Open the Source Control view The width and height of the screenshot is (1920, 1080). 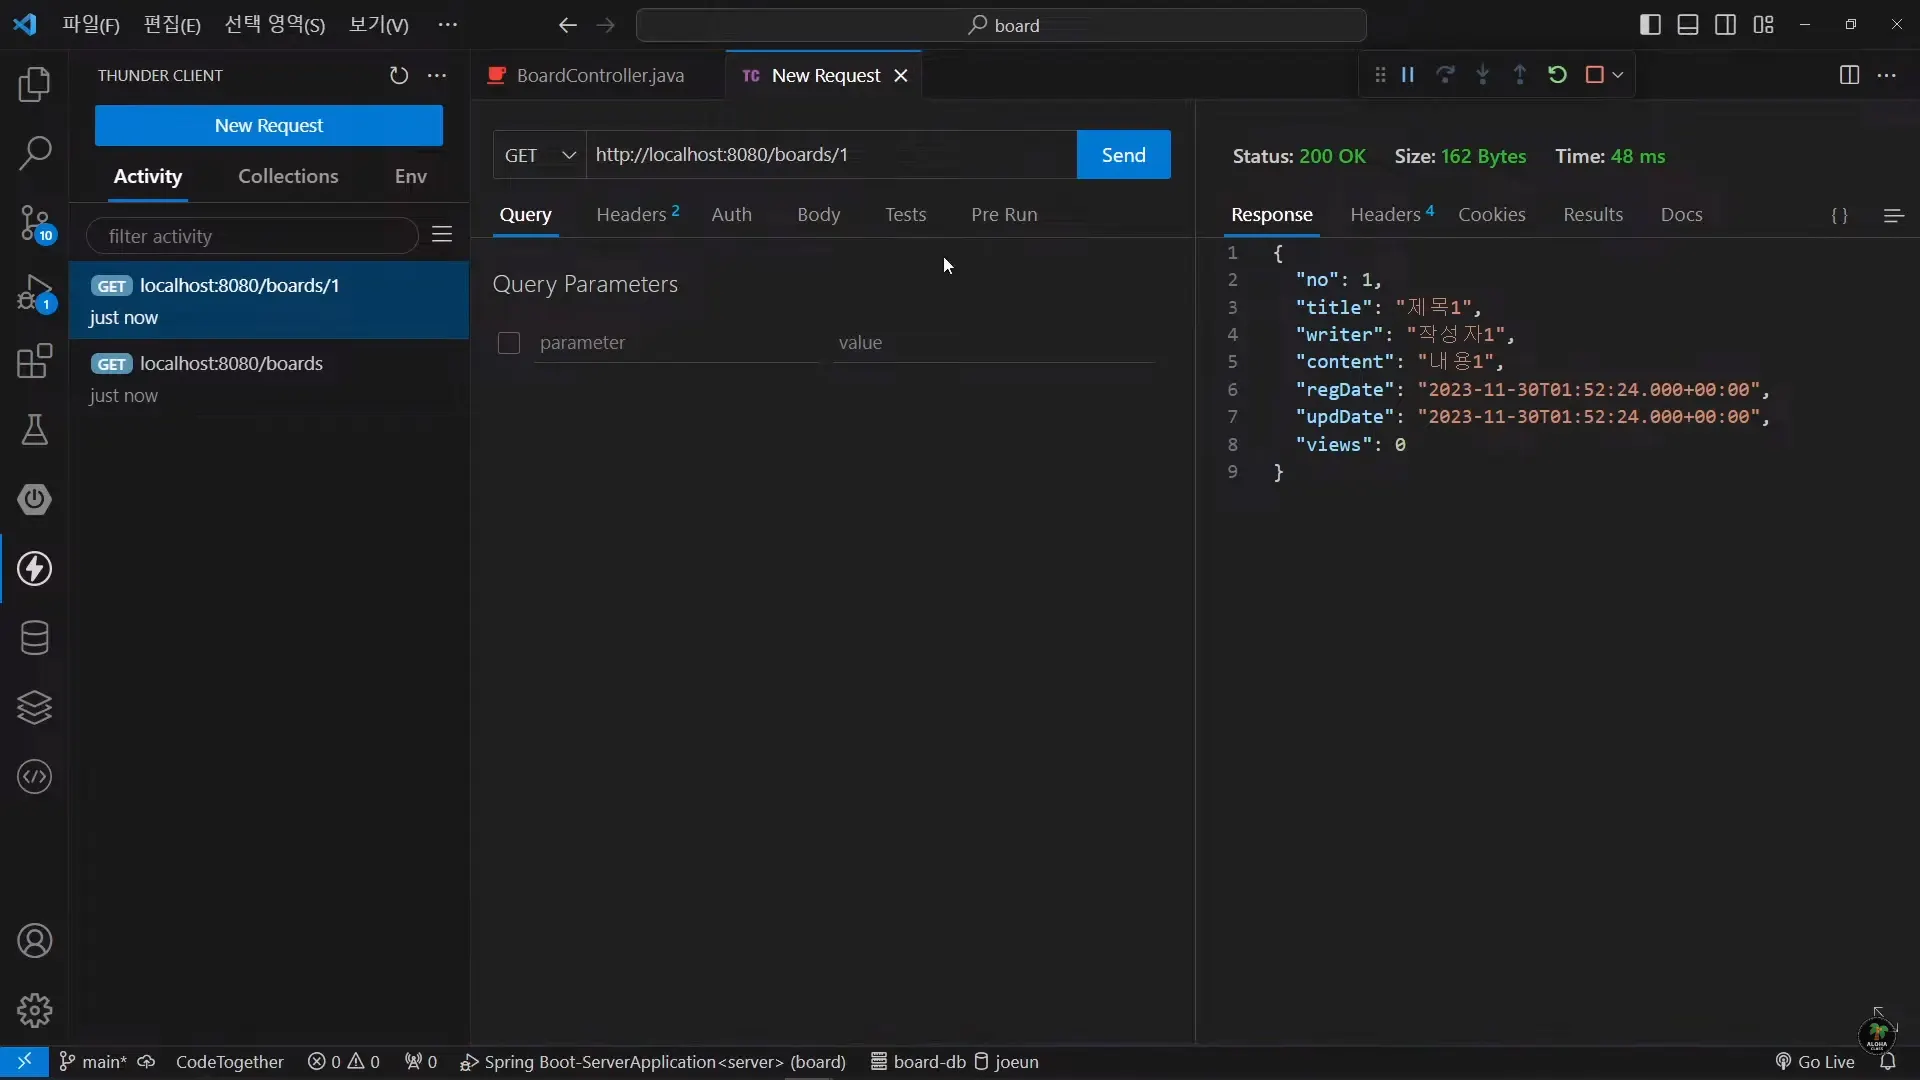[x=35, y=223]
